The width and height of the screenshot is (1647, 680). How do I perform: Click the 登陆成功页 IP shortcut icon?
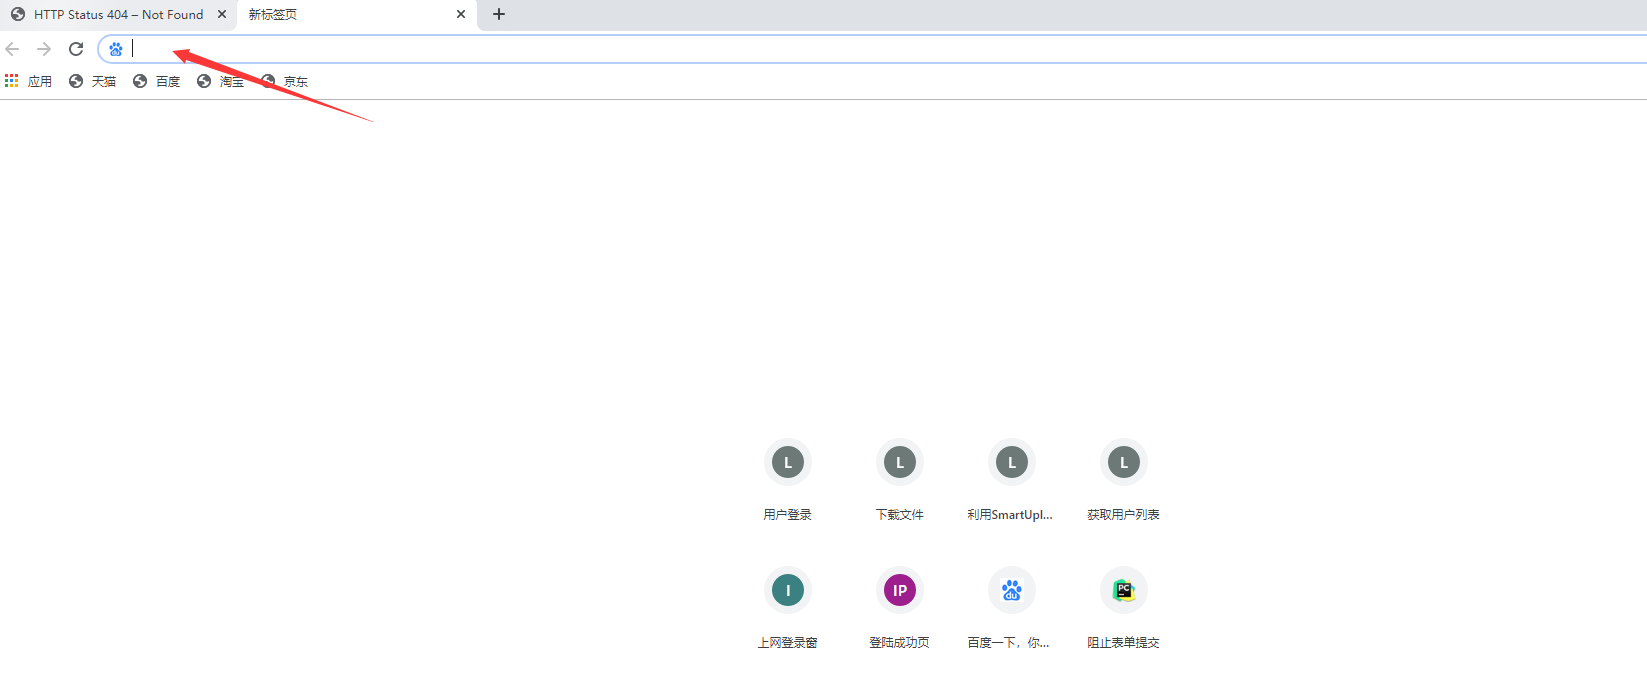[x=900, y=590]
